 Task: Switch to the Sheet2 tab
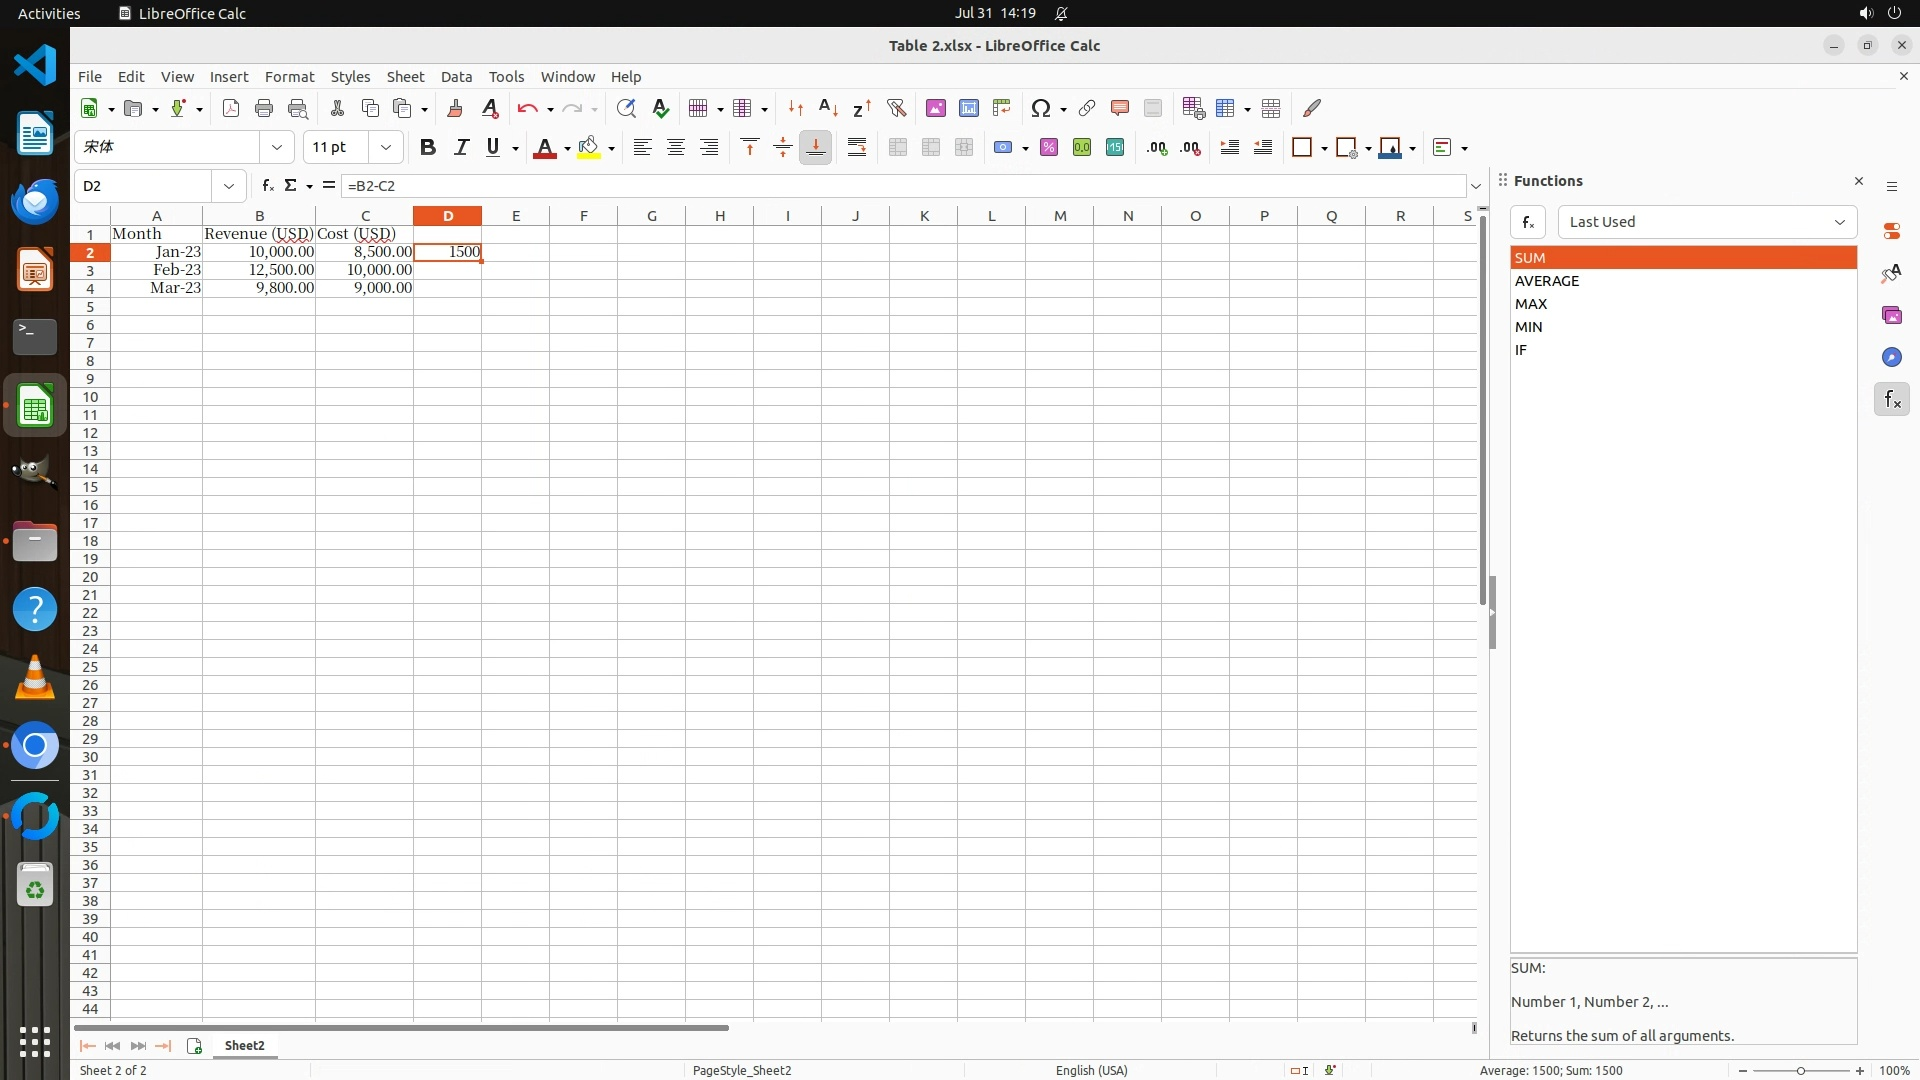(244, 1045)
